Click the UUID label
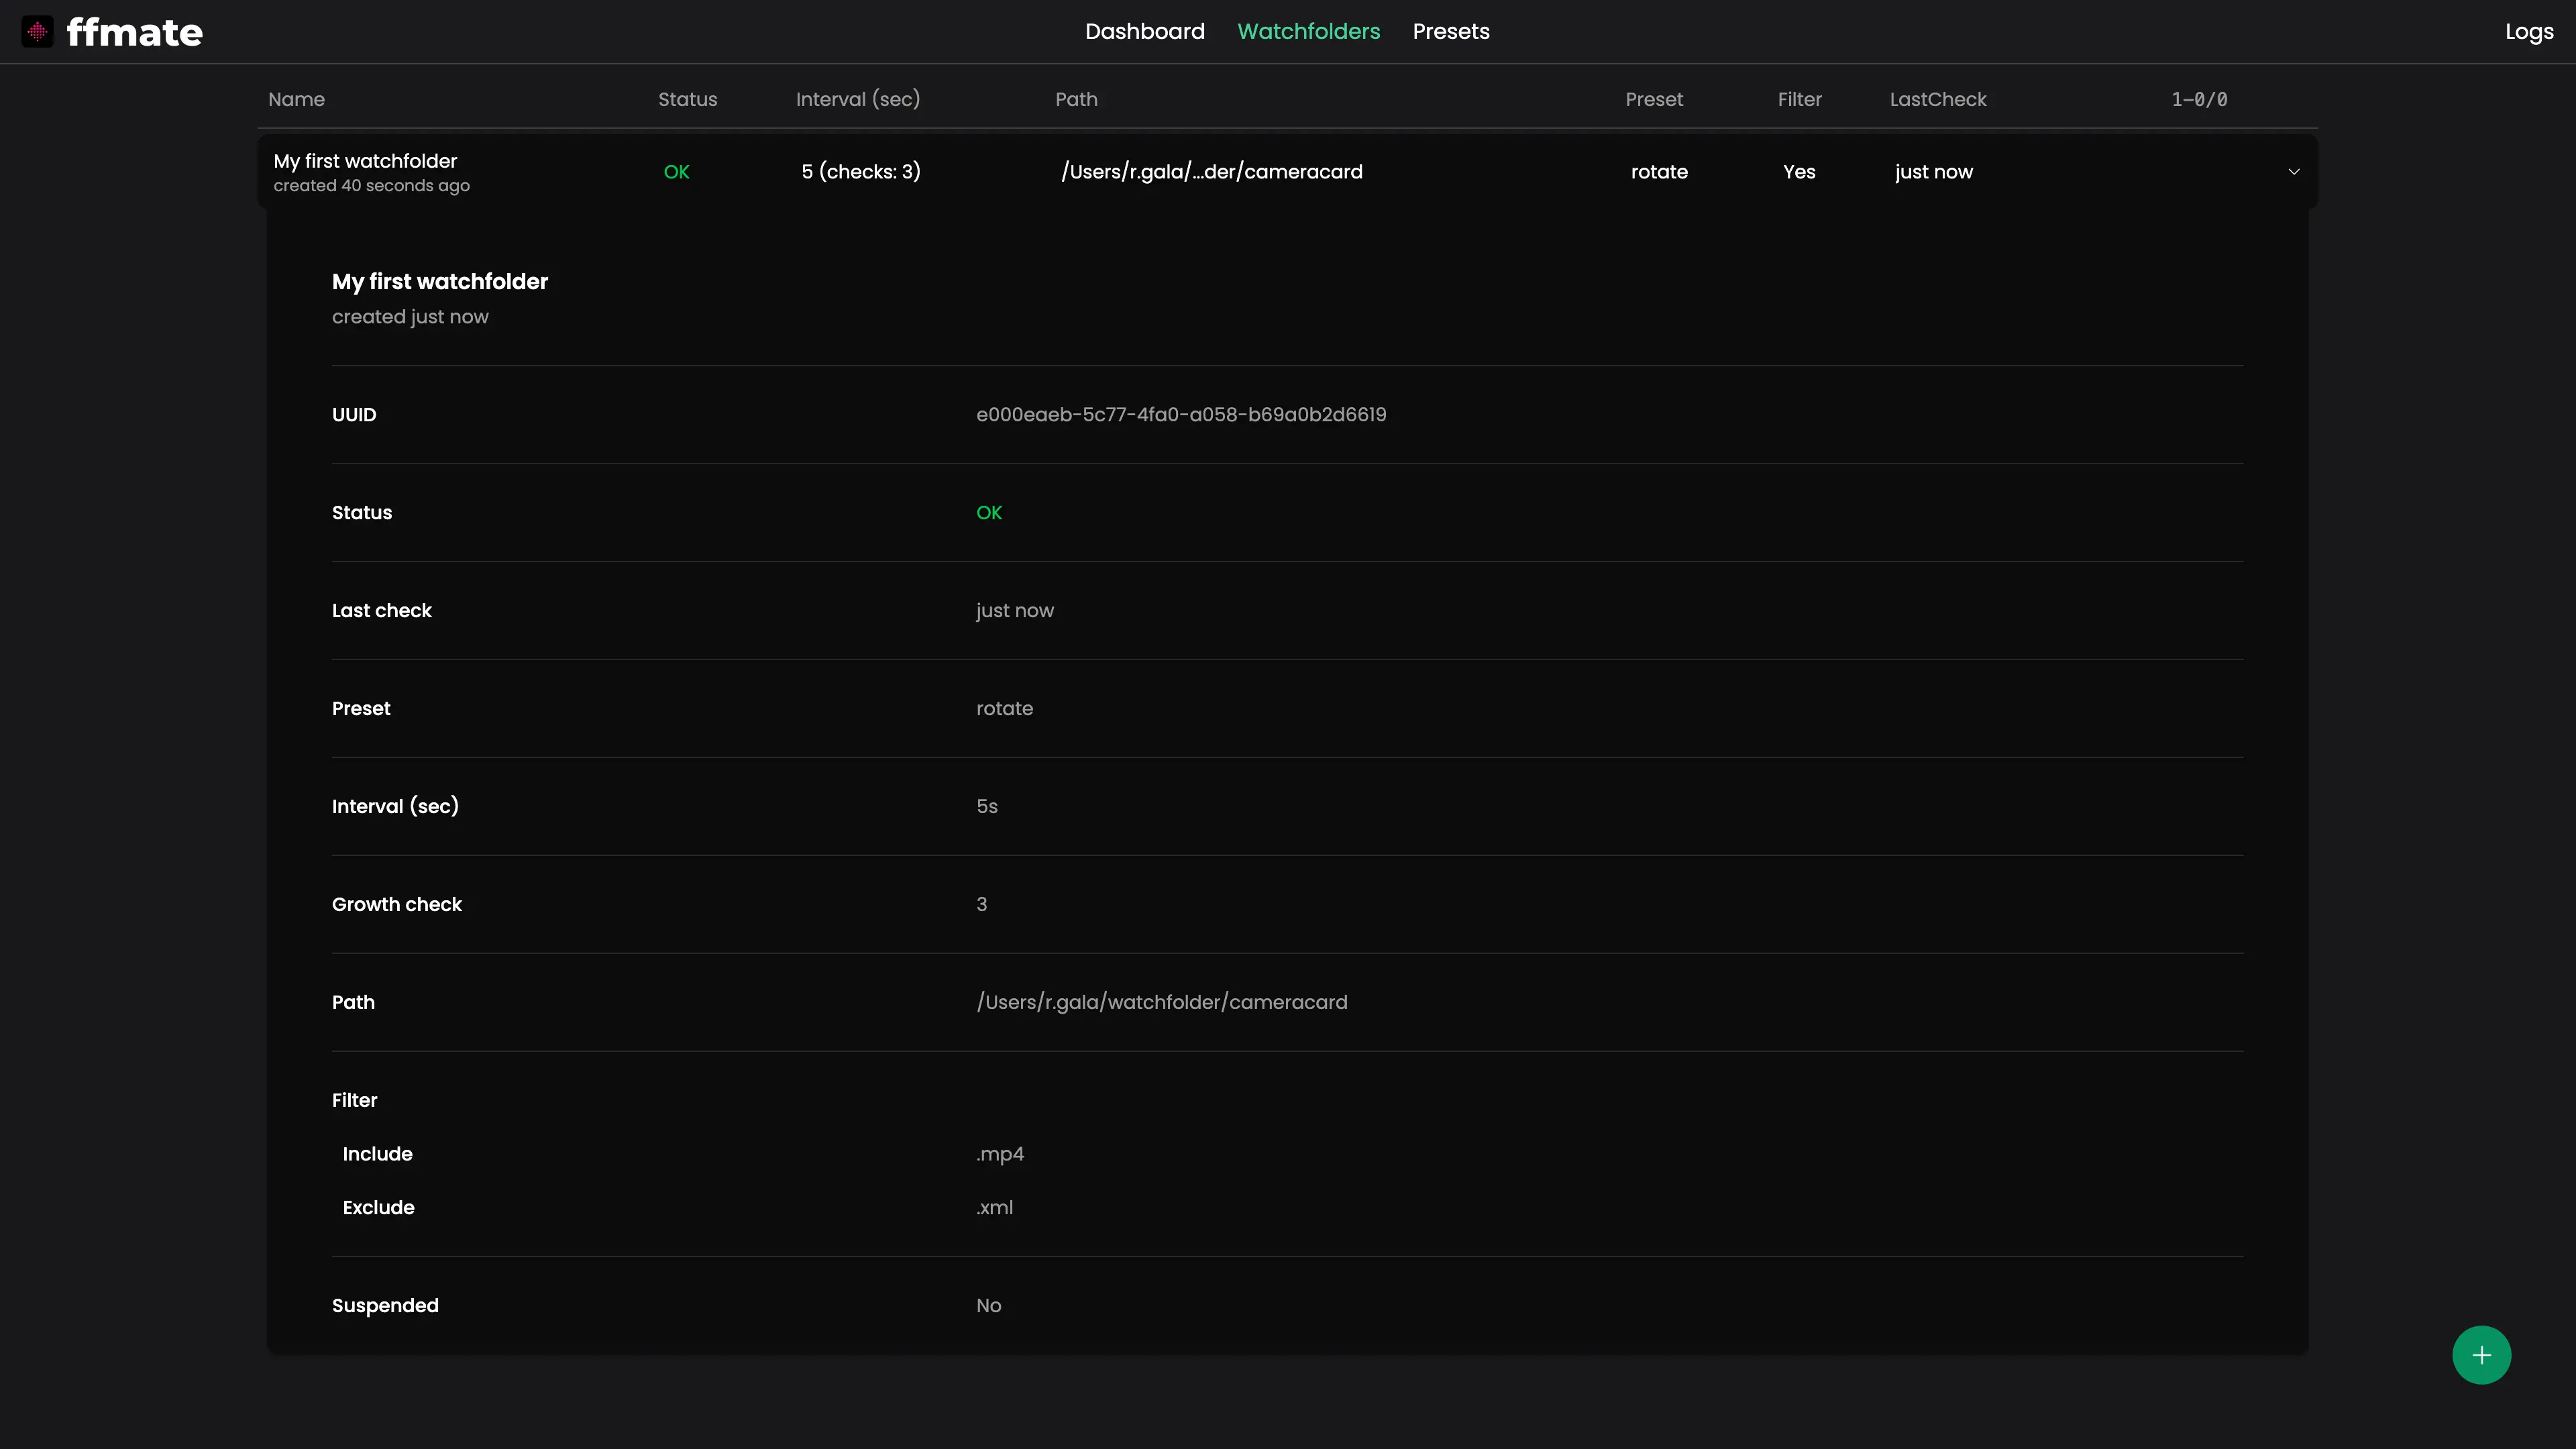The image size is (2576, 1449). pyautogui.click(x=354, y=415)
